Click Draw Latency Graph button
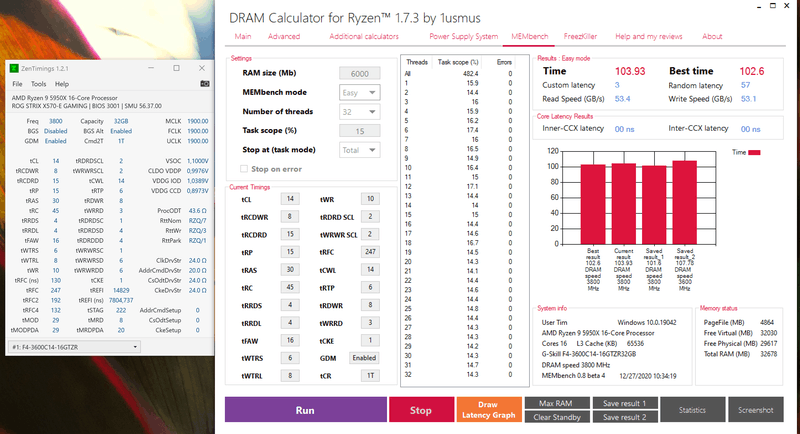This screenshot has width=800, height=434. pos(489,410)
